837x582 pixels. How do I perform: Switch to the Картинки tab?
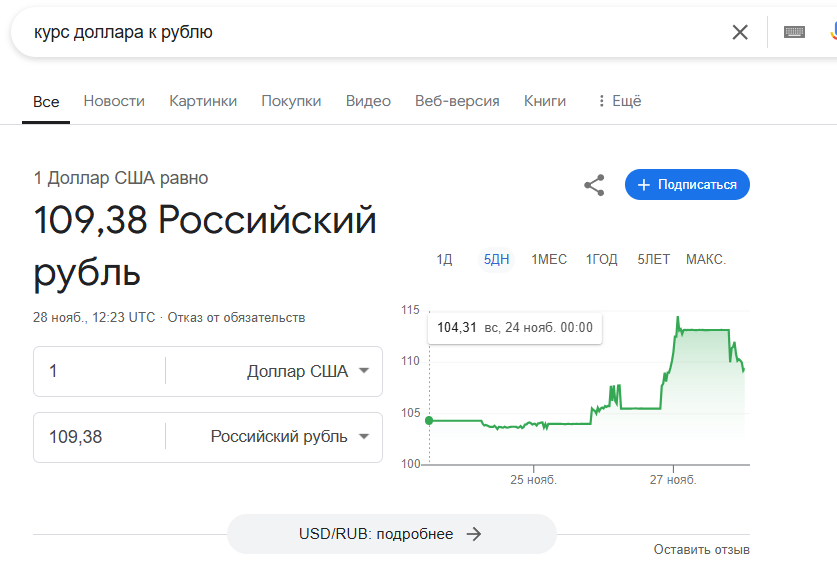tap(203, 101)
